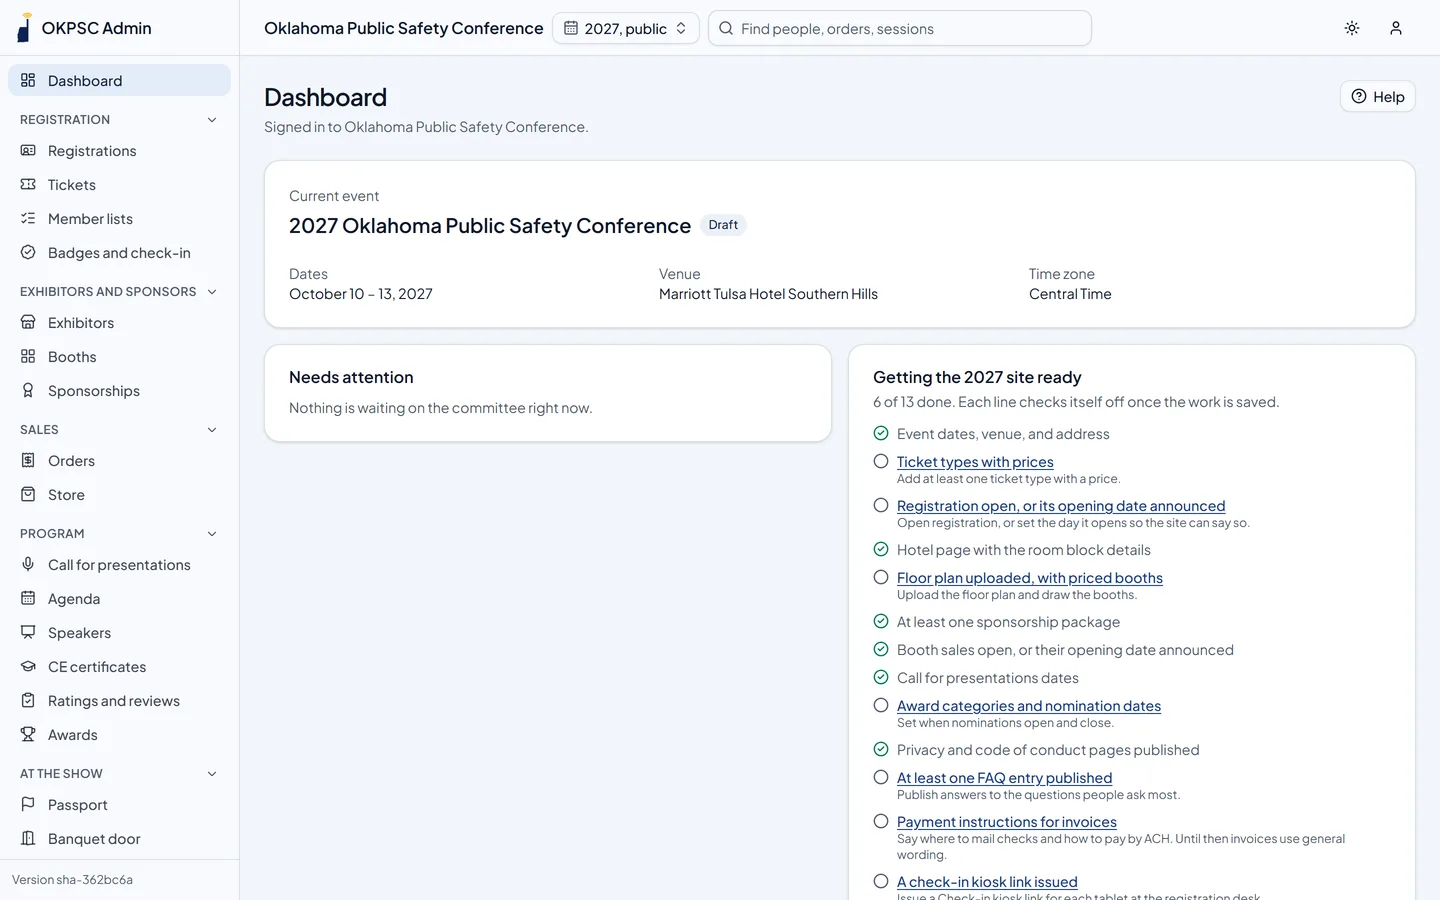Viewport: 1440px width, 900px height.
Task: Click the Draft status badge
Action: tap(723, 225)
